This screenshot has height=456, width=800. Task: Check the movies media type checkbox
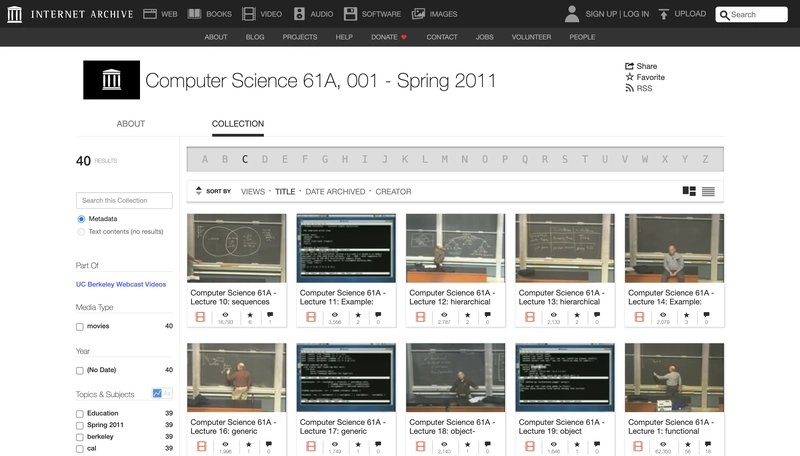[80, 326]
